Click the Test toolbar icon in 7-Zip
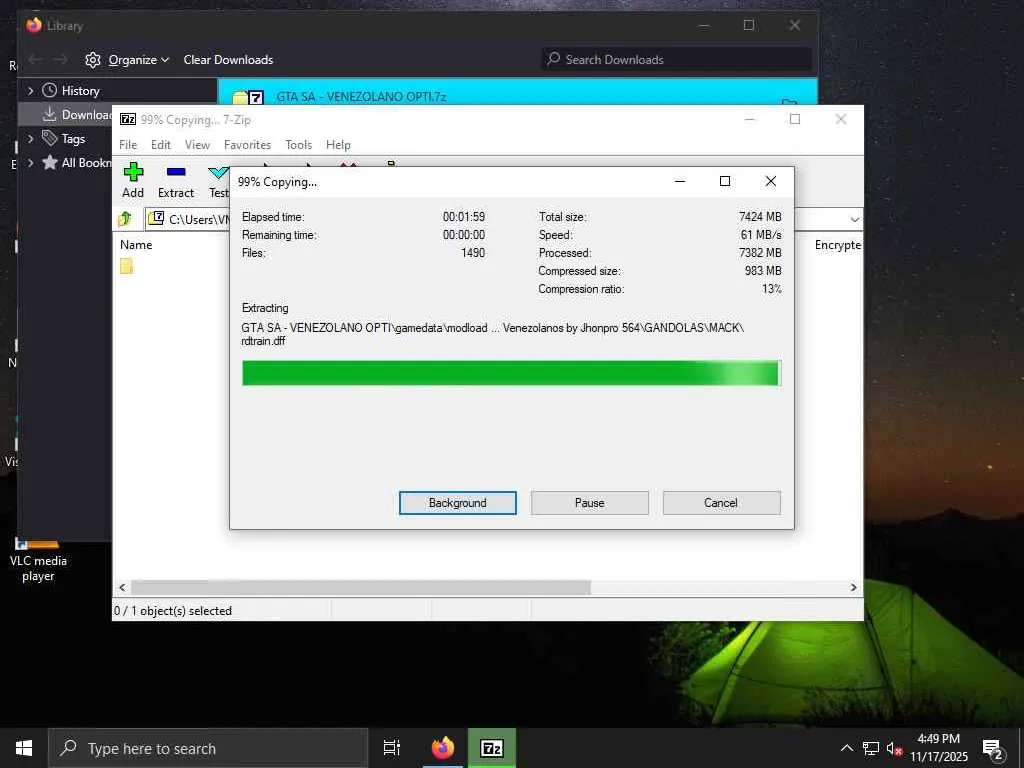1024x768 pixels. click(x=218, y=172)
